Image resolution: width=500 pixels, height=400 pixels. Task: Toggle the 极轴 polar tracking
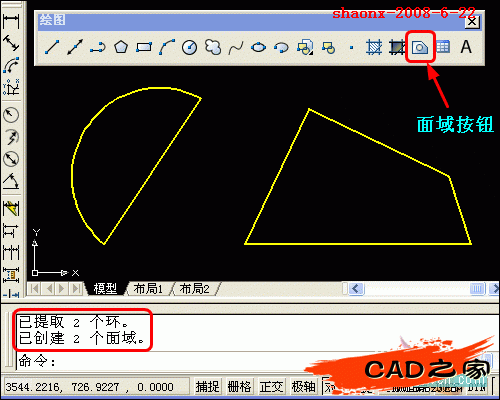pyautogui.click(x=303, y=387)
